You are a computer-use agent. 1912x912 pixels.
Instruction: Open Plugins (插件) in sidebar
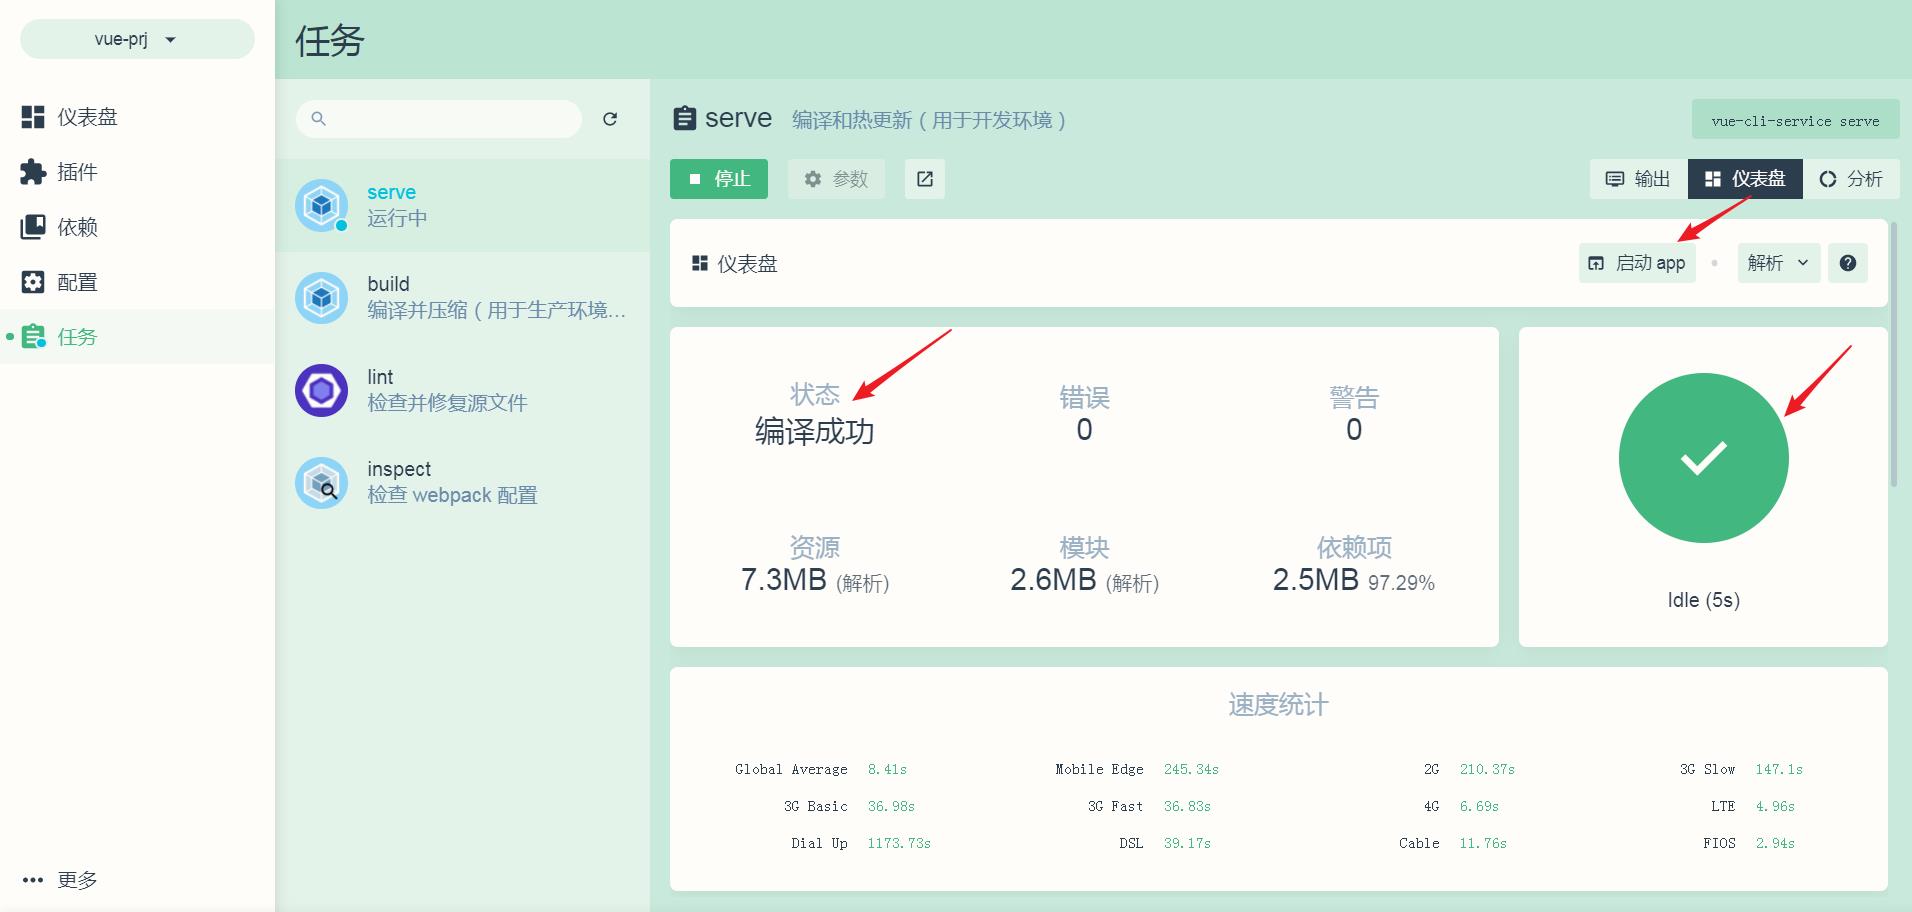(137, 172)
